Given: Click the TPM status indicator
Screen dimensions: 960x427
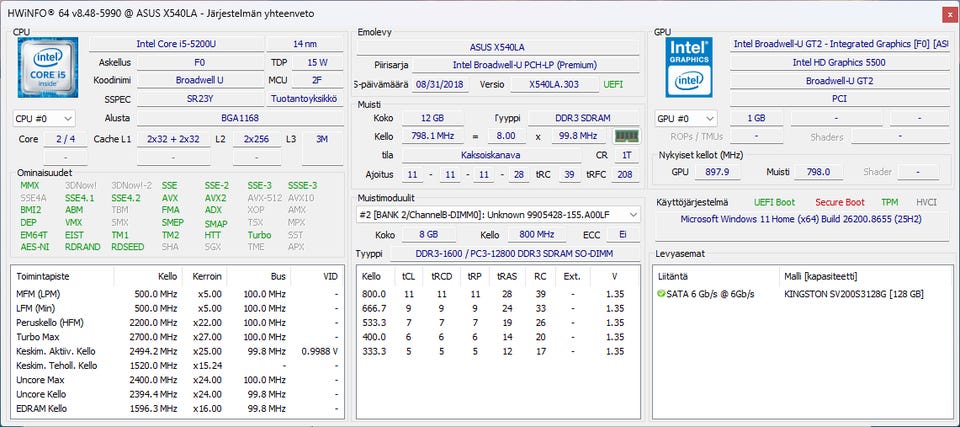Looking at the screenshot, I should [890, 202].
